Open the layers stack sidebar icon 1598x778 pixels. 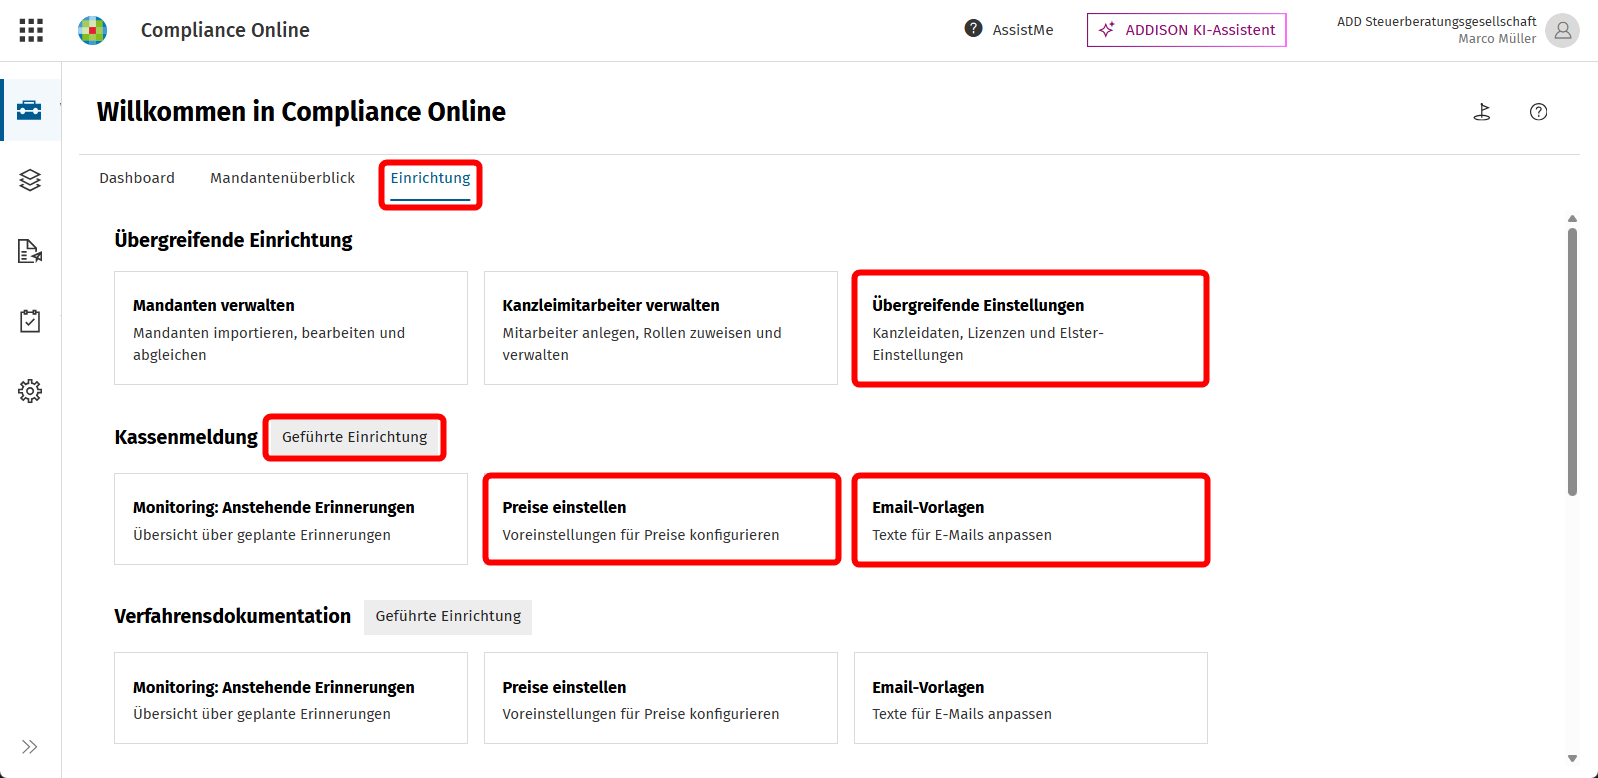(x=30, y=180)
